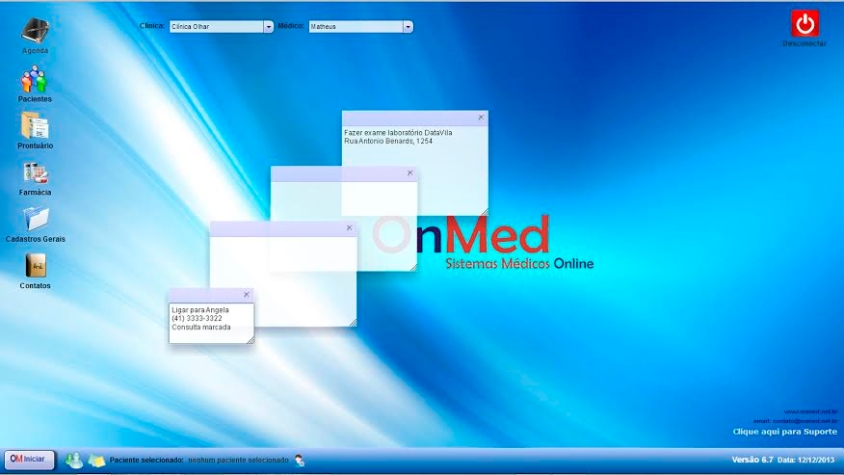Click 'nenhum paciente selecionado' status text
The image size is (844, 475).
(x=238, y=460)
